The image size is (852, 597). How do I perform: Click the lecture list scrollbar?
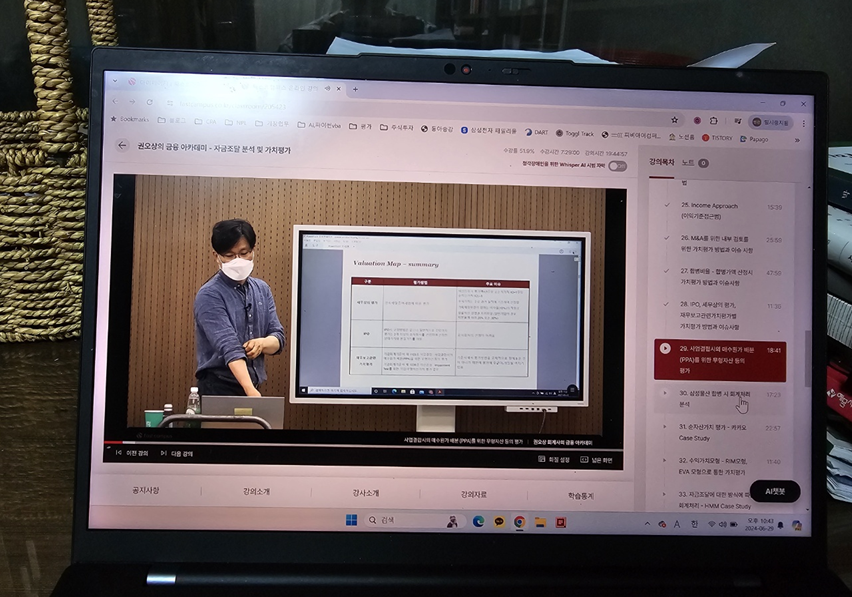pos(807,359)
